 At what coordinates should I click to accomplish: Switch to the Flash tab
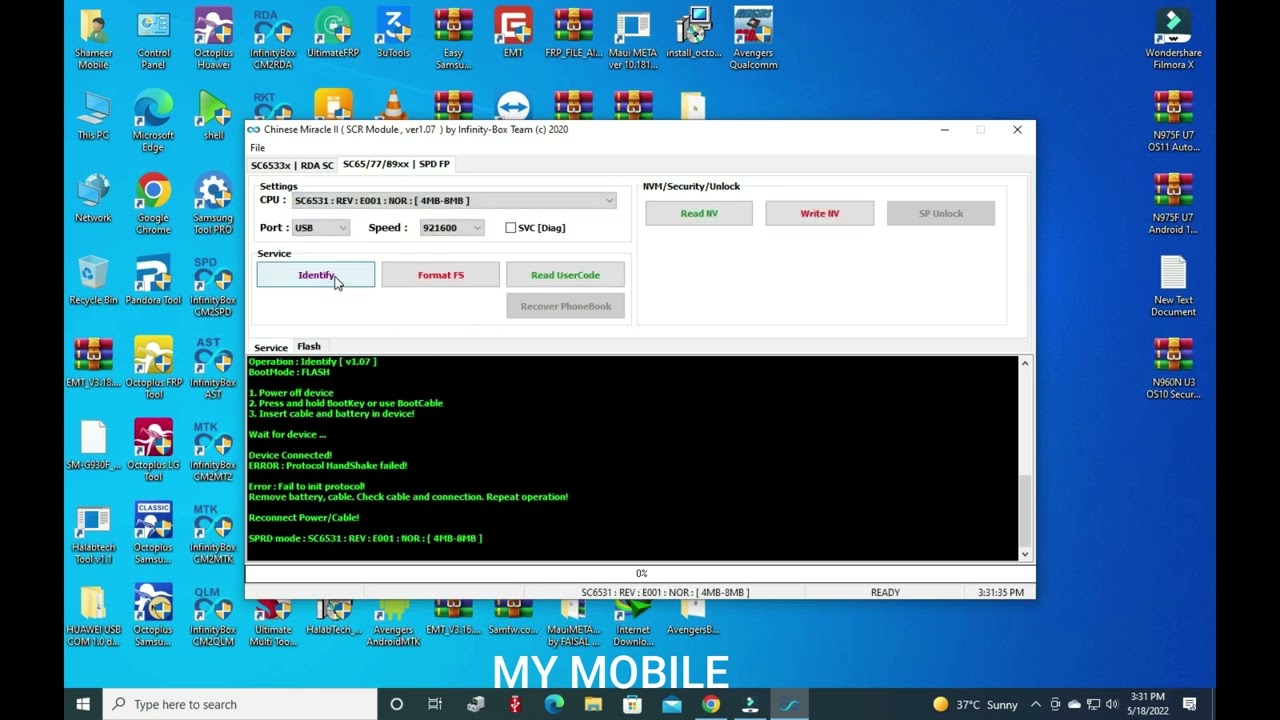308,346
